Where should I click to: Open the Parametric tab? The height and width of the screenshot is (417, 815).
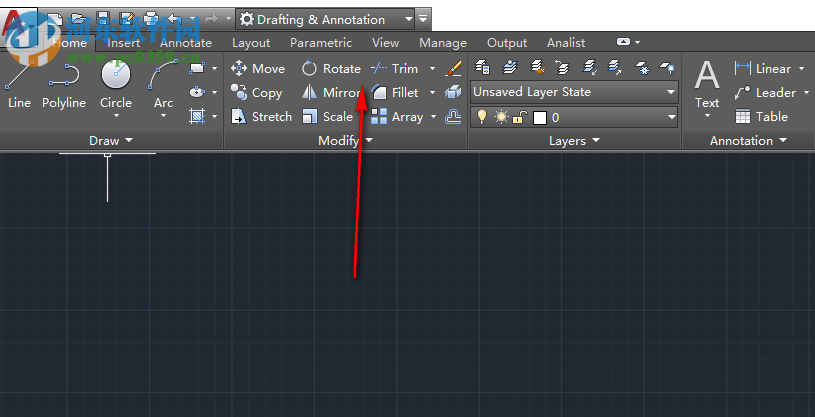click(321, 43)
